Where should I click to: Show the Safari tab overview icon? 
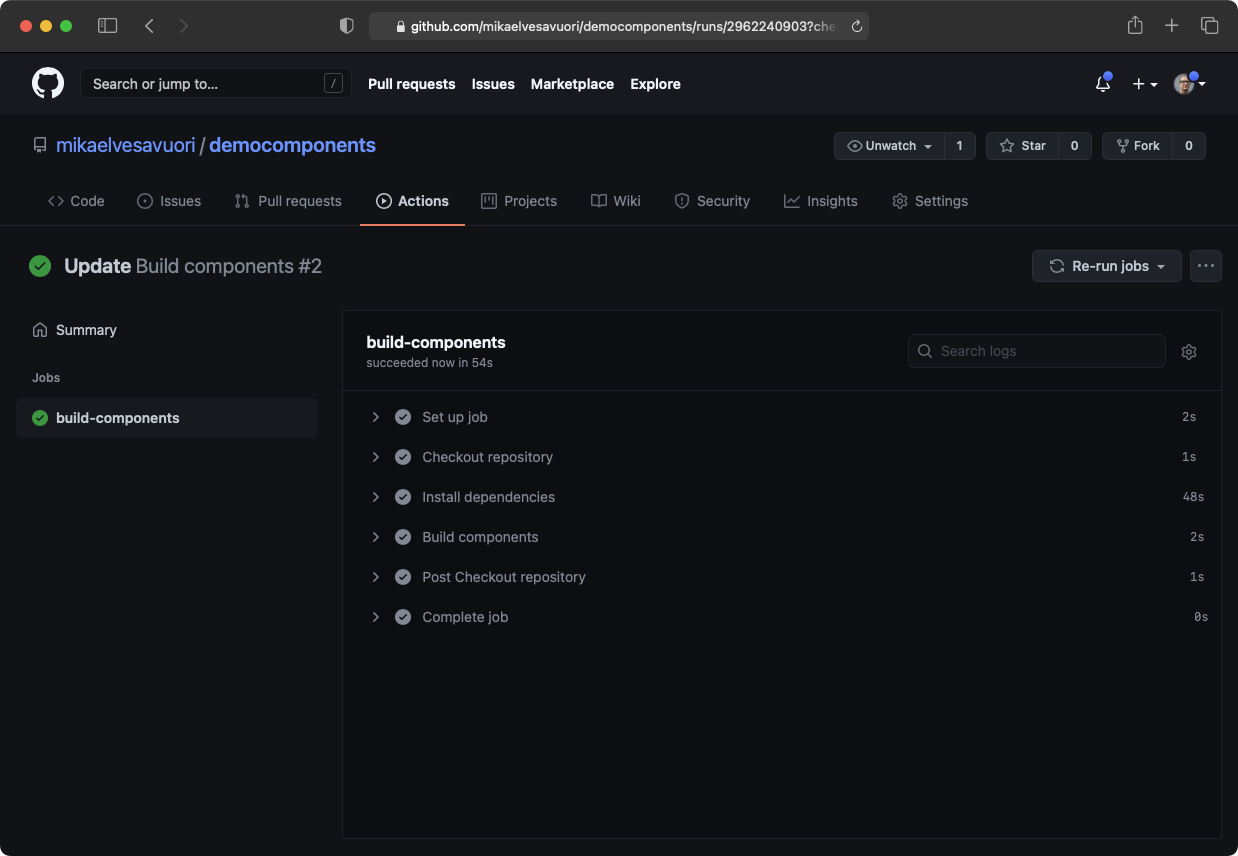pyautogui.click(x=1209, y=26)
